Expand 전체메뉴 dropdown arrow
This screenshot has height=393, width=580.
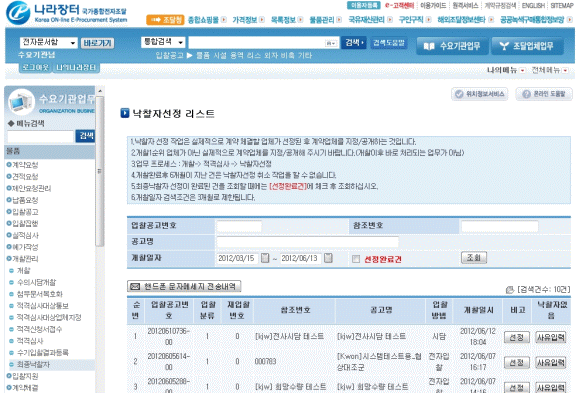click(x=565, y=70)
